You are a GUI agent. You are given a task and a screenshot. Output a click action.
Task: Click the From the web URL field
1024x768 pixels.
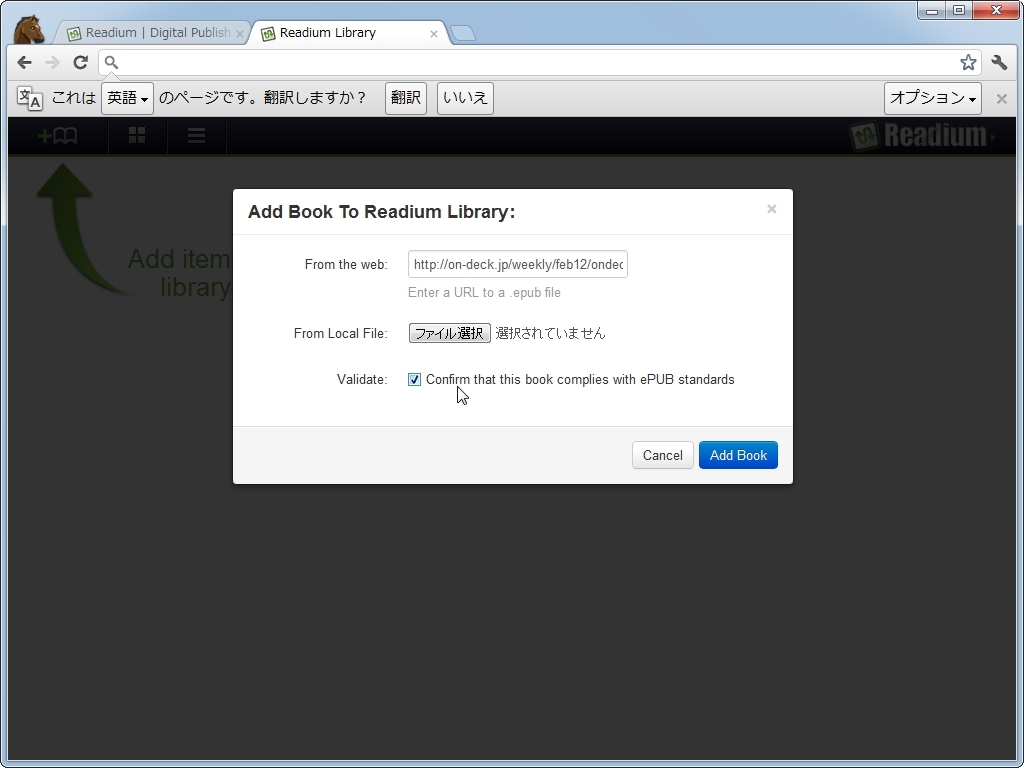[x=518, y=264]
